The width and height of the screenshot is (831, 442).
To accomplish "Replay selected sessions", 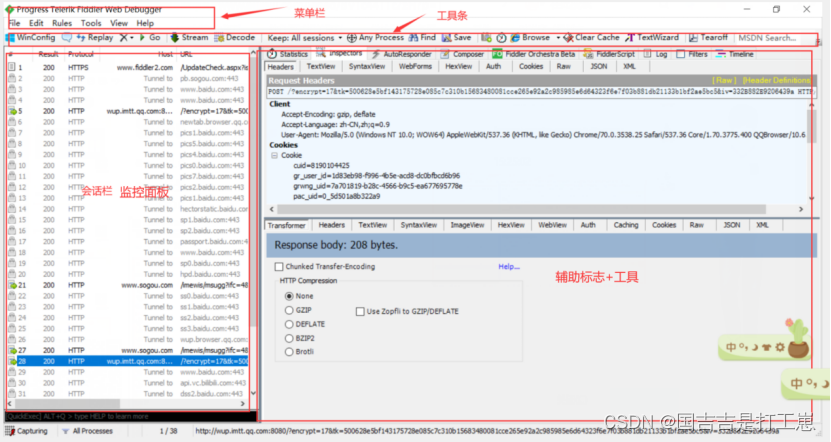I will point(95,38).
